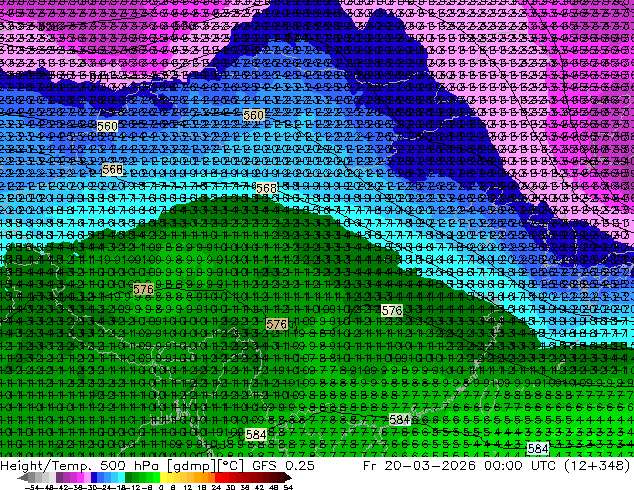The height and width of the screenshot is (490, 634).
Task: Click the dark navy blue legend swatch
Action: click(94, 477)
